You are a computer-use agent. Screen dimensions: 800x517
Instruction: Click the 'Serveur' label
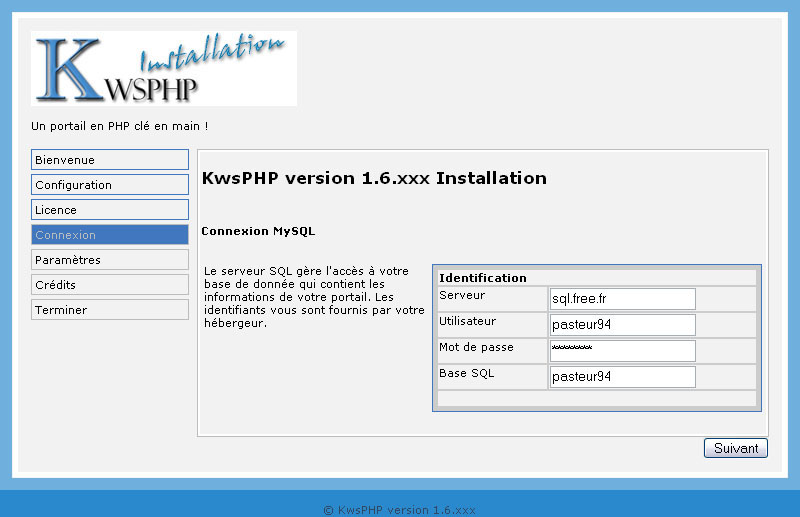[x=462, y=295]
